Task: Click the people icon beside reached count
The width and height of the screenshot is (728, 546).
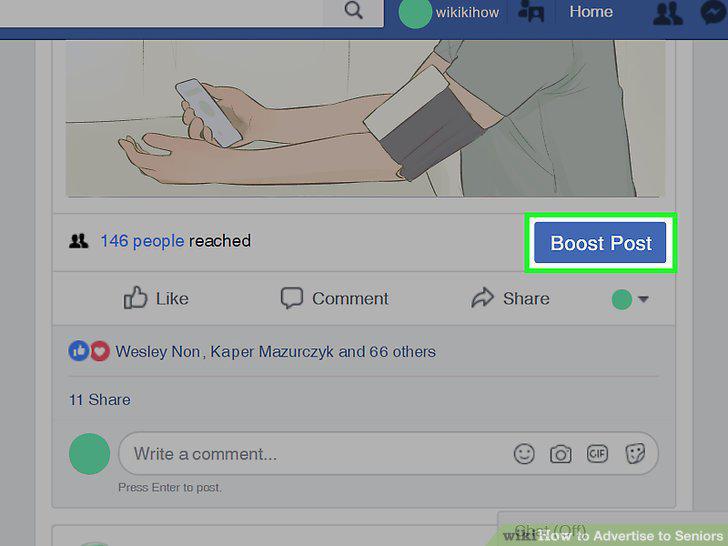Action: point(78,241)
